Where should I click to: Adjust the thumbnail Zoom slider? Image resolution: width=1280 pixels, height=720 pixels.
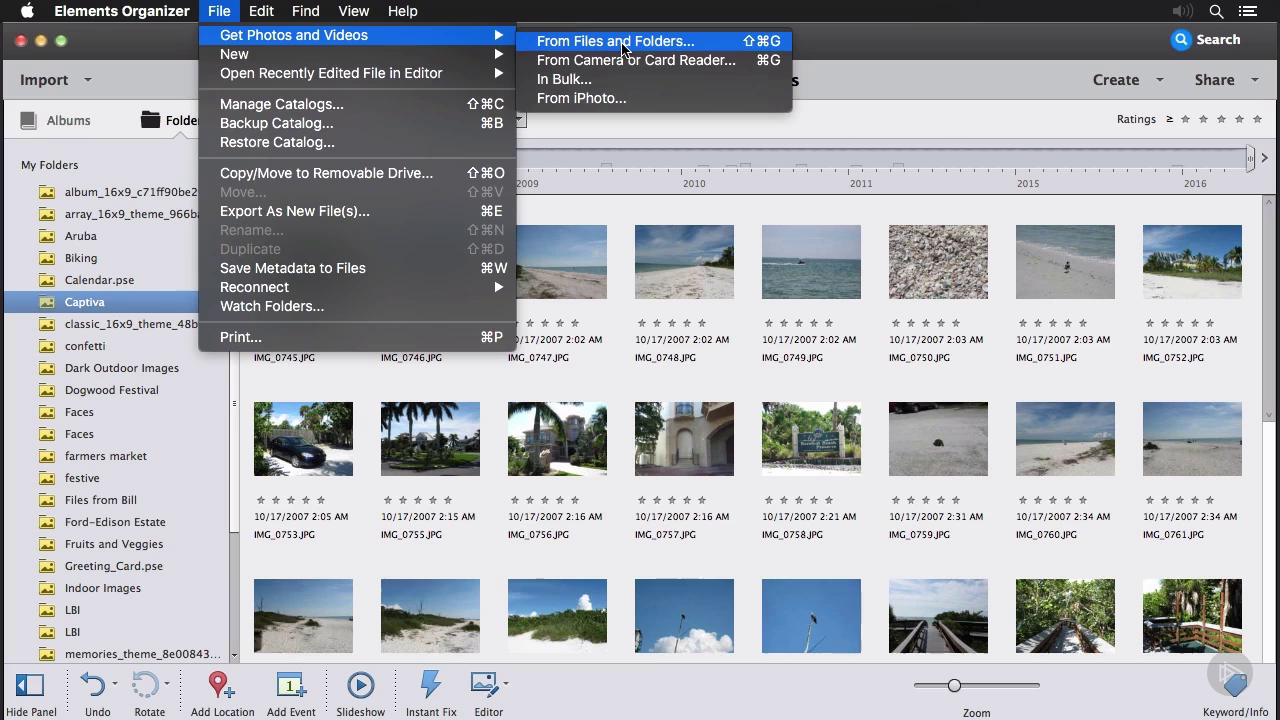point(954,685)
